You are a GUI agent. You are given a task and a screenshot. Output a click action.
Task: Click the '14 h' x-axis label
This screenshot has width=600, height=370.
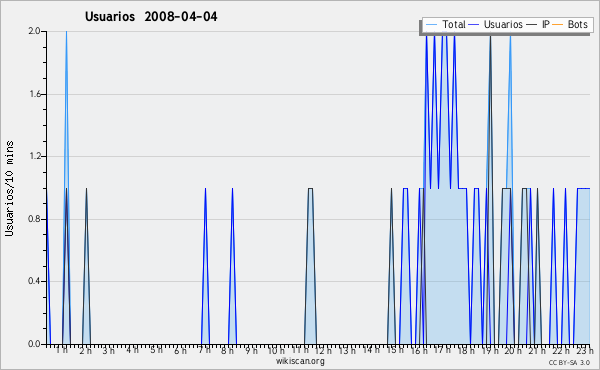pyautogui.click(x=371, y=350)
